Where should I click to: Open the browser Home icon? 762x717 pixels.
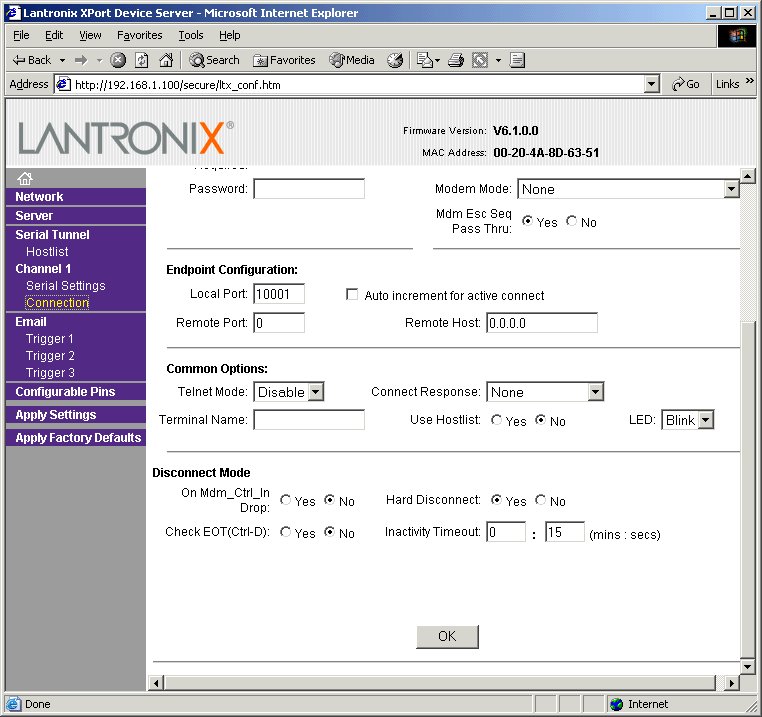166,60
